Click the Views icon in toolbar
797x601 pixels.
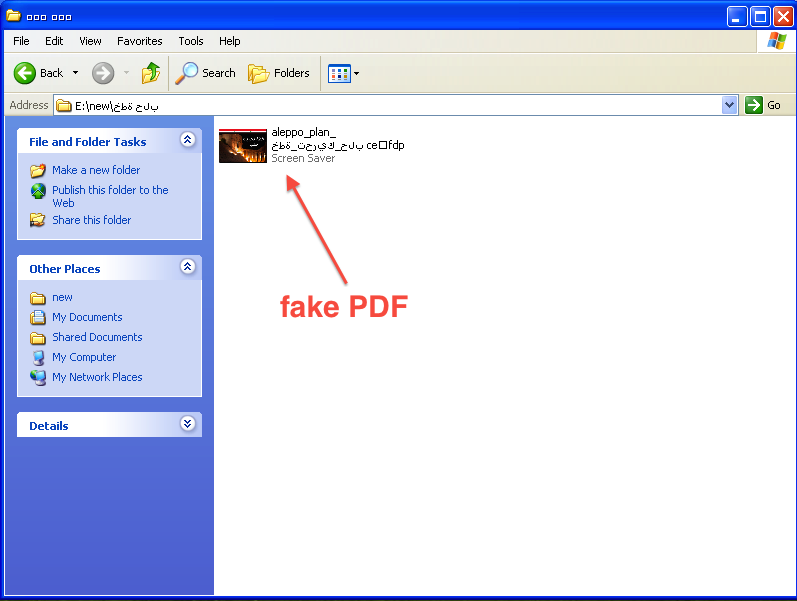339,73
